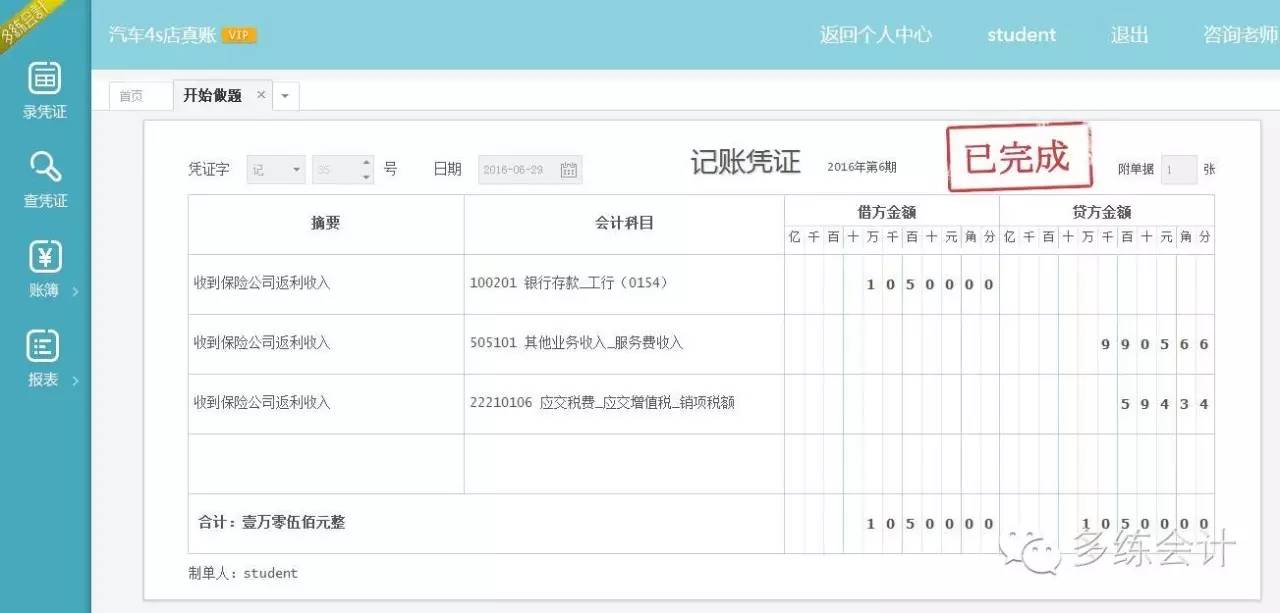The height and width of the screenshot is (613, 1280).
Task: Click the up arrow of the voucher number stepper
Action: (366, 163)
